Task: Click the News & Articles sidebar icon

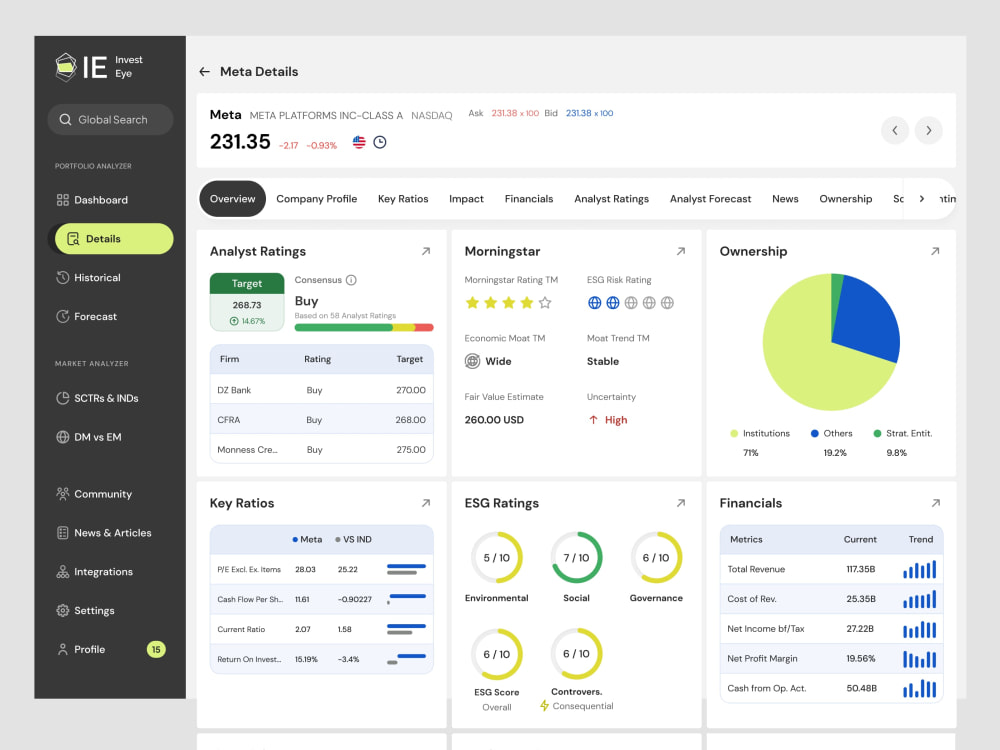Action: [62, 533]
